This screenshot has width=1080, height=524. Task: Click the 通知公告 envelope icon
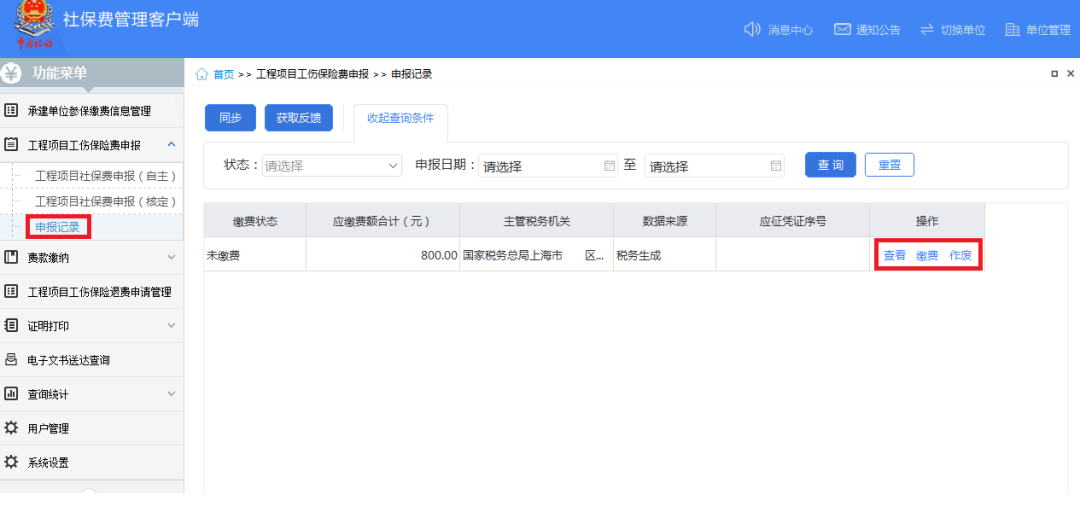[842, 29]
